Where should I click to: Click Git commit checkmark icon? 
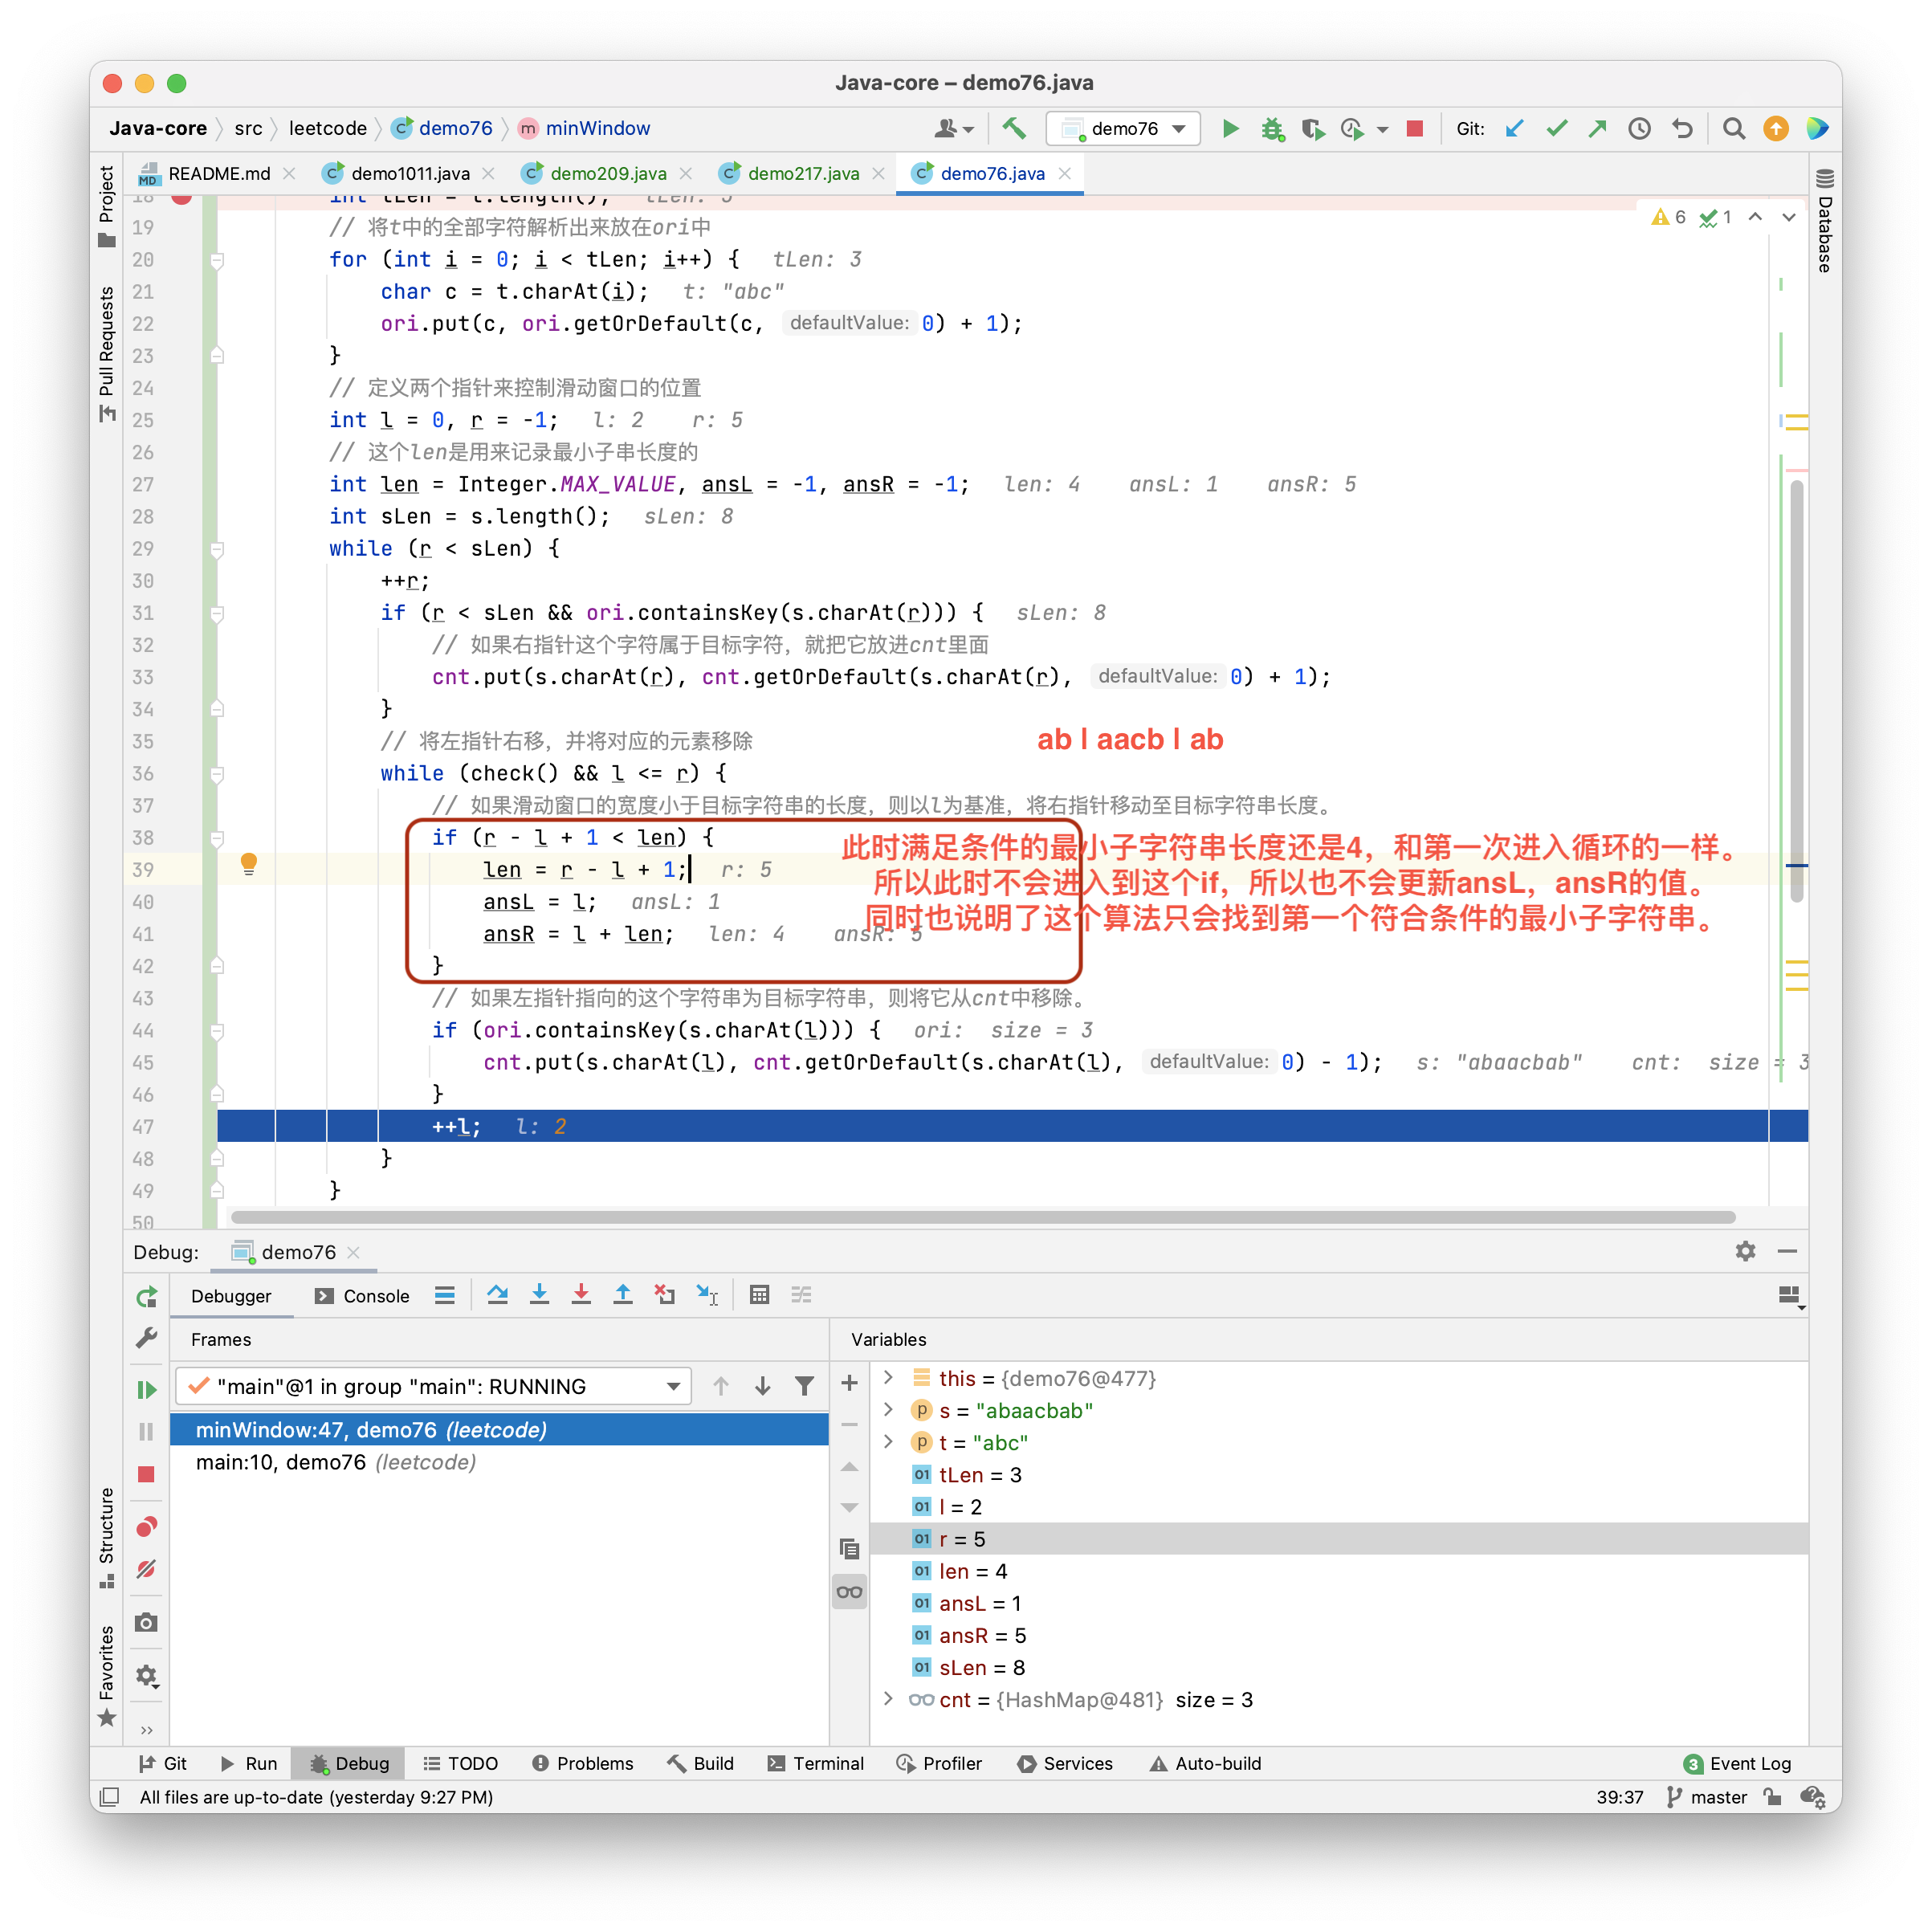[x=1556, y=128]
